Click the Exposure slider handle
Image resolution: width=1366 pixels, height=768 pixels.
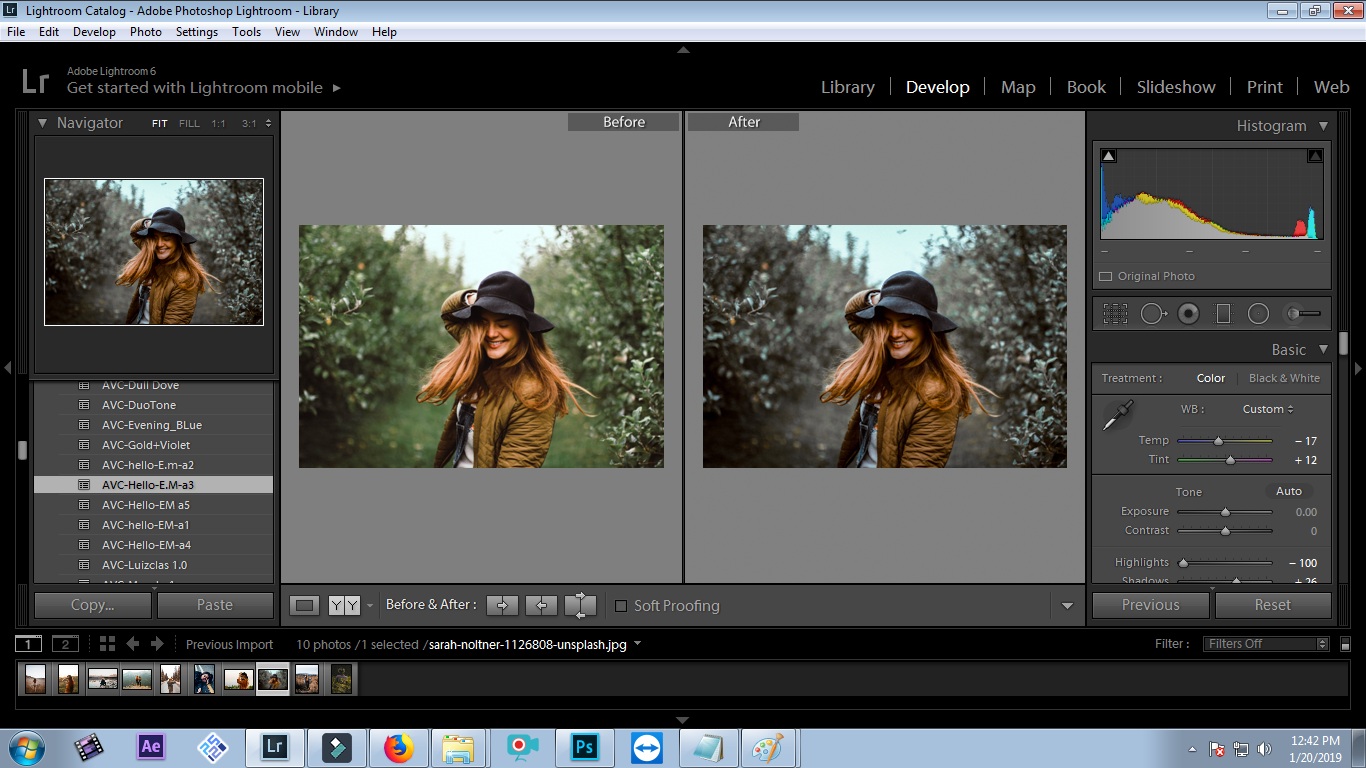click(1225, 512)
